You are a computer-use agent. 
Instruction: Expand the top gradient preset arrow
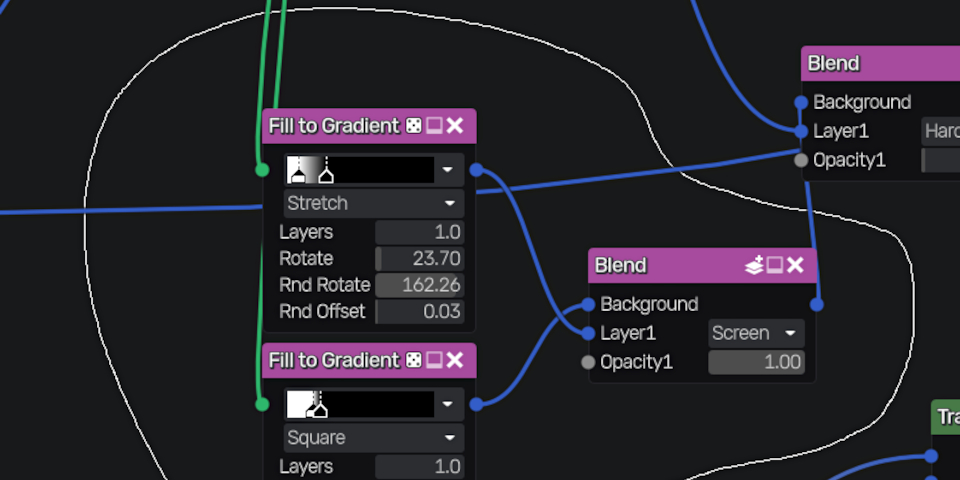(x=447, y=170)
